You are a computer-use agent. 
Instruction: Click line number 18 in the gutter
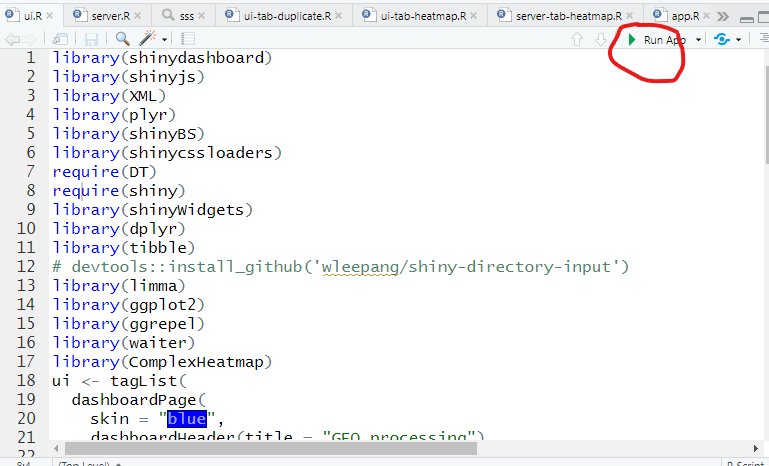pos(26,381)
